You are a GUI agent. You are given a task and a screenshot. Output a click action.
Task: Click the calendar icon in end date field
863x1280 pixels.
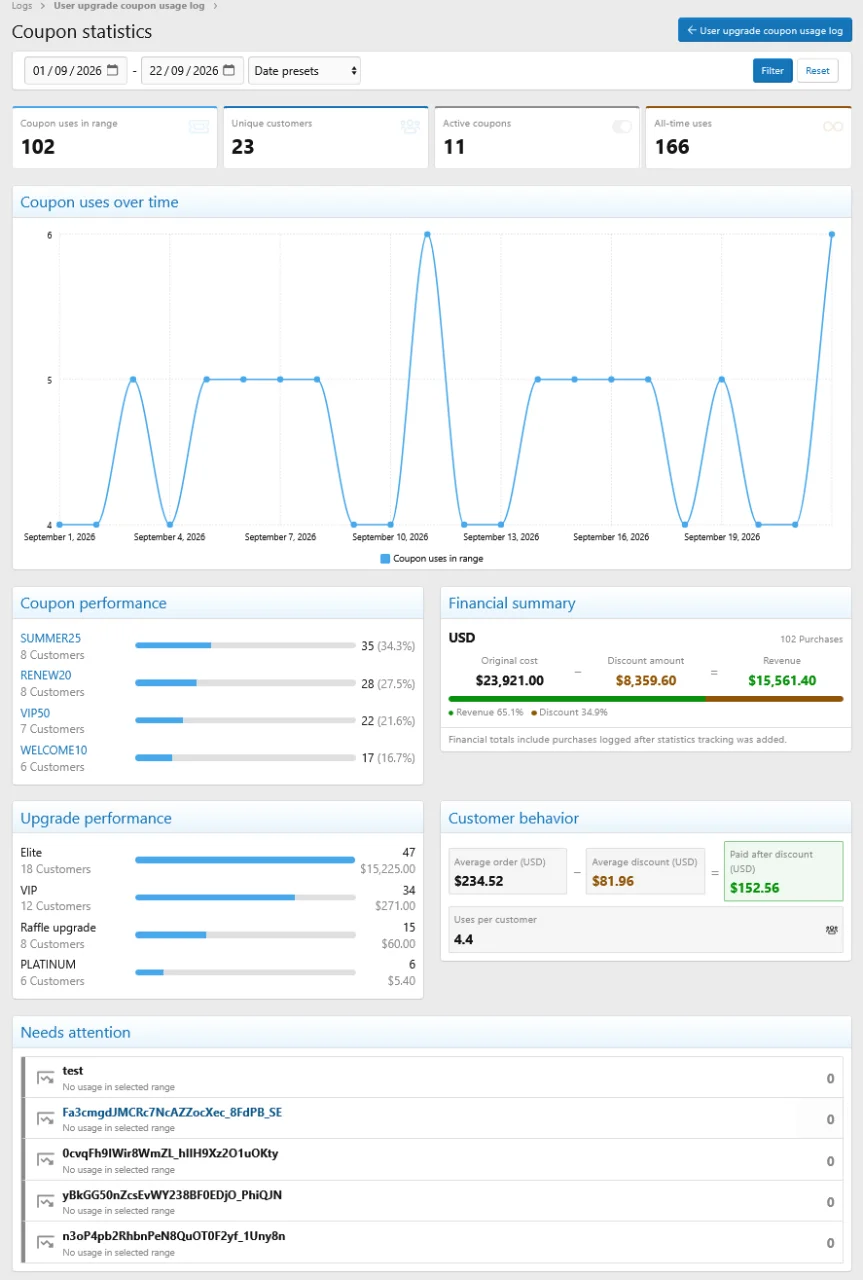(229, 71)
